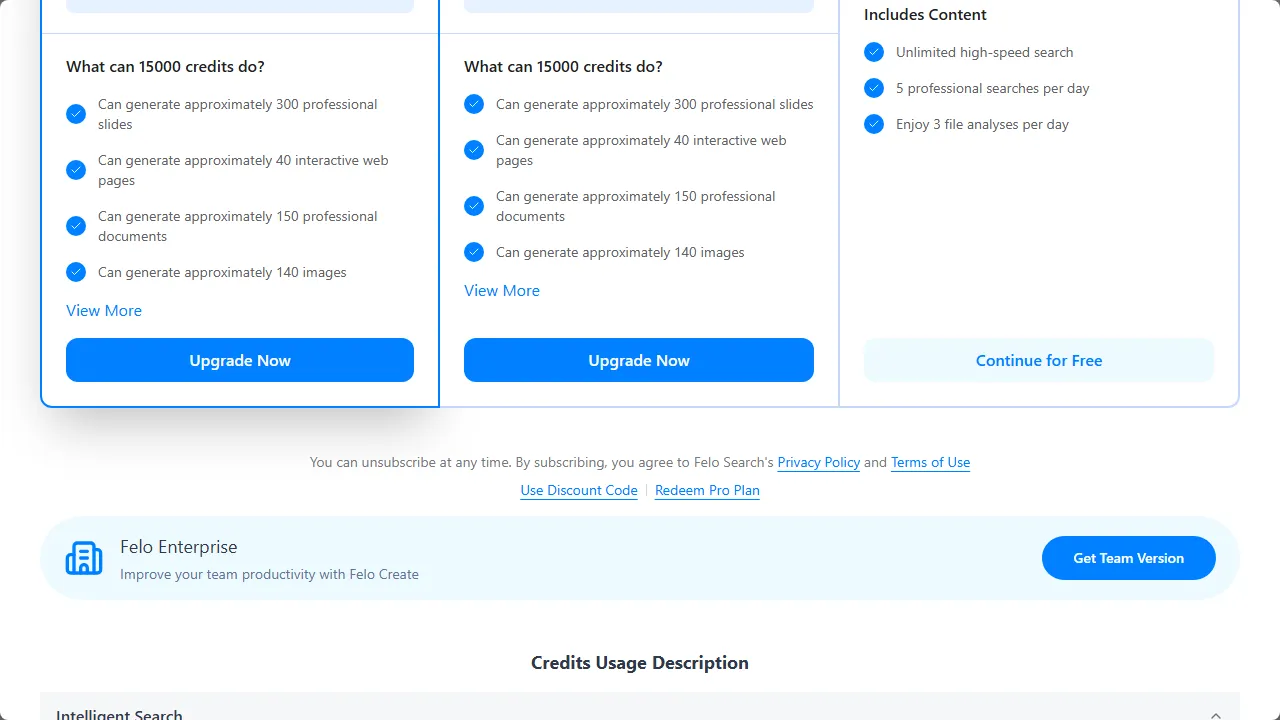Choose Continue for Free
Viewport: 1280px width, 720px height.
(x=1039, y=360)
